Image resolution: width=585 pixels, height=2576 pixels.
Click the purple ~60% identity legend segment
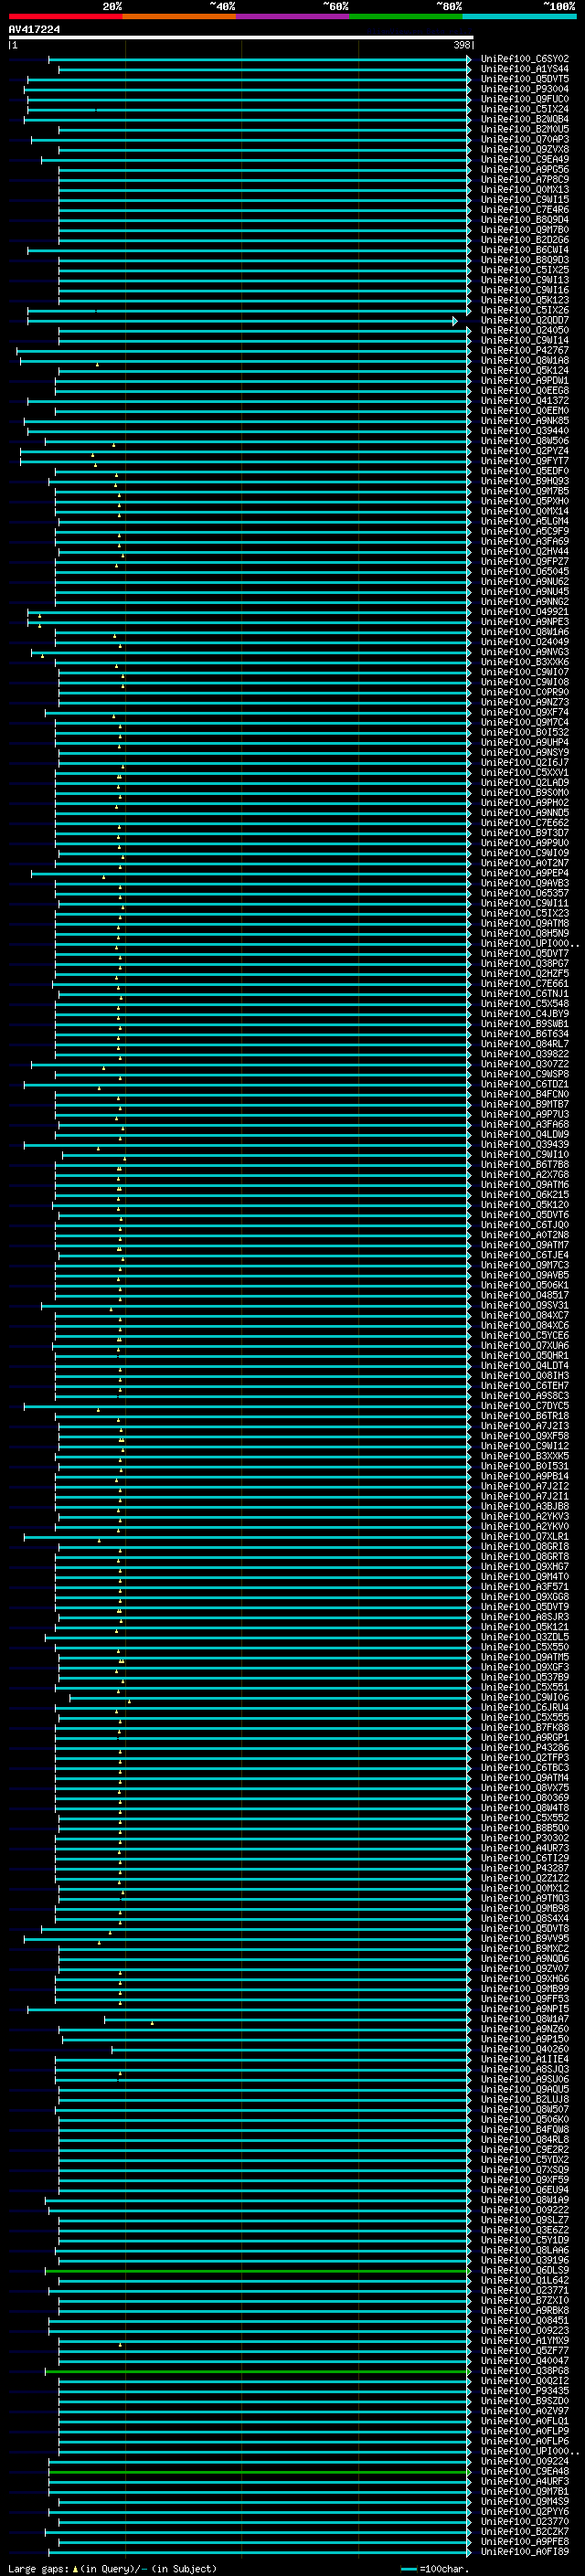click(293, 16)
